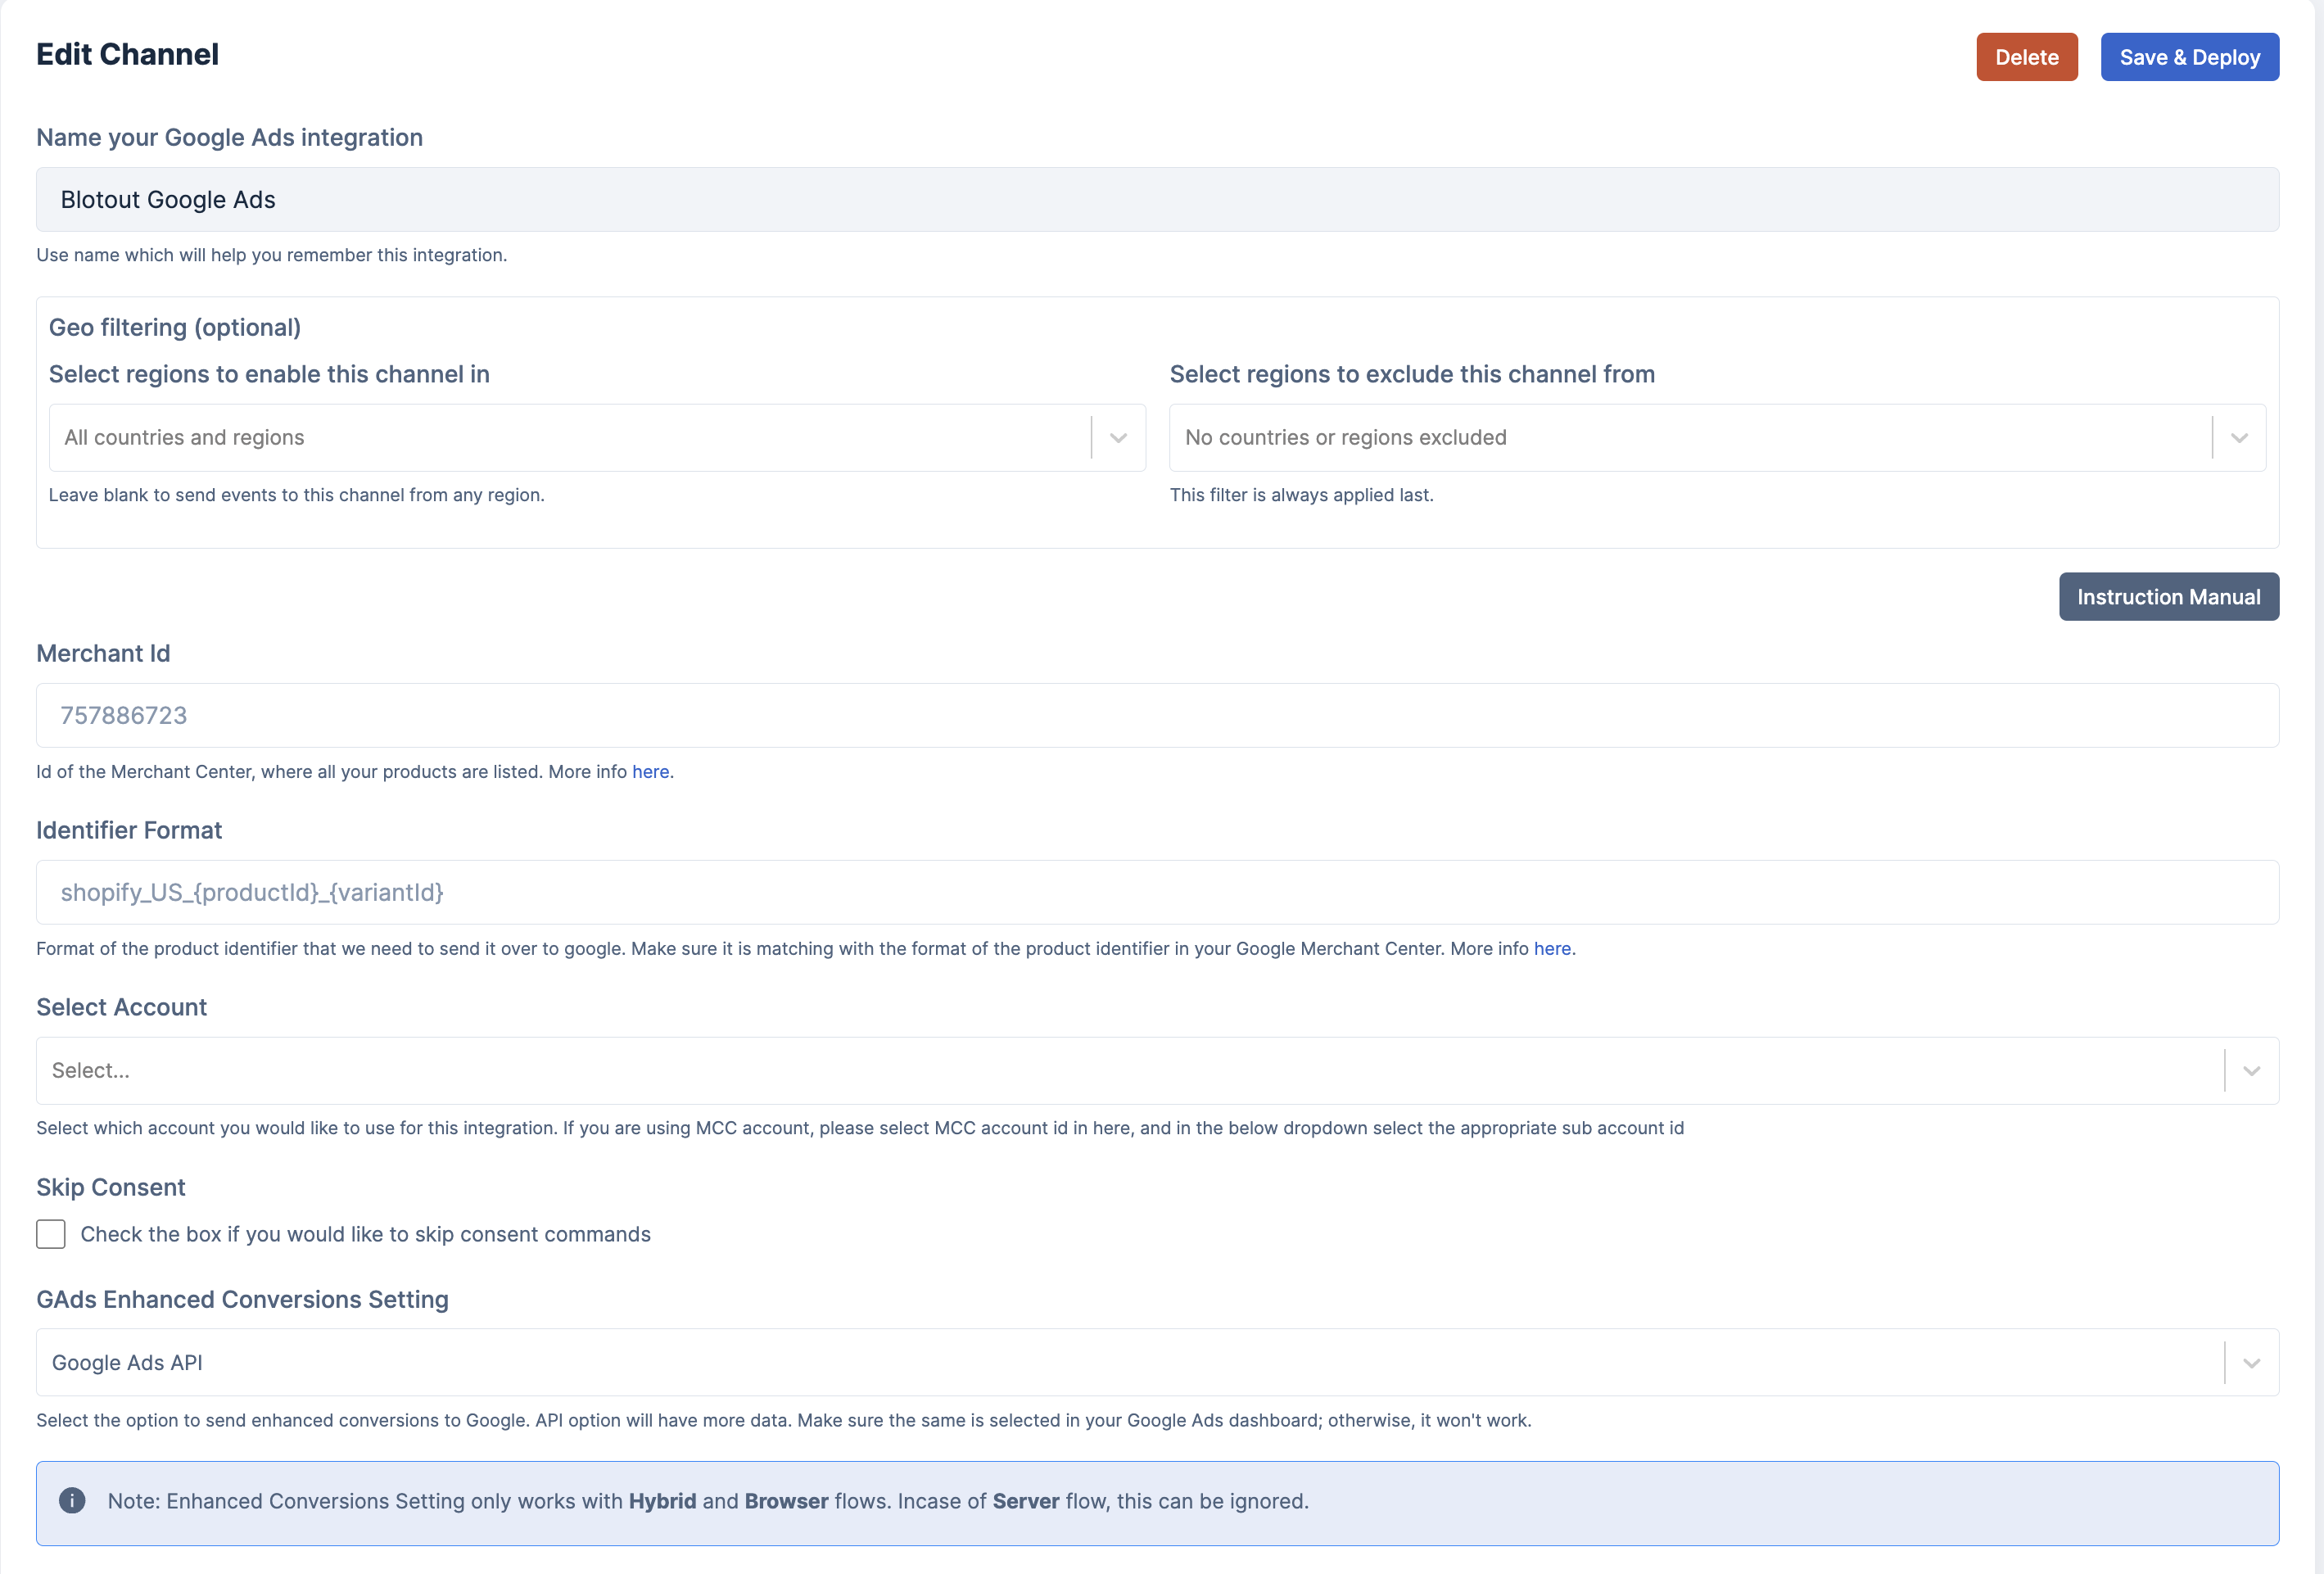This screenshot has height=1574, width=2324.
Task: Open Identifier Format 'here' info link
Action: pyautogui.click(x=1552, y=949)
